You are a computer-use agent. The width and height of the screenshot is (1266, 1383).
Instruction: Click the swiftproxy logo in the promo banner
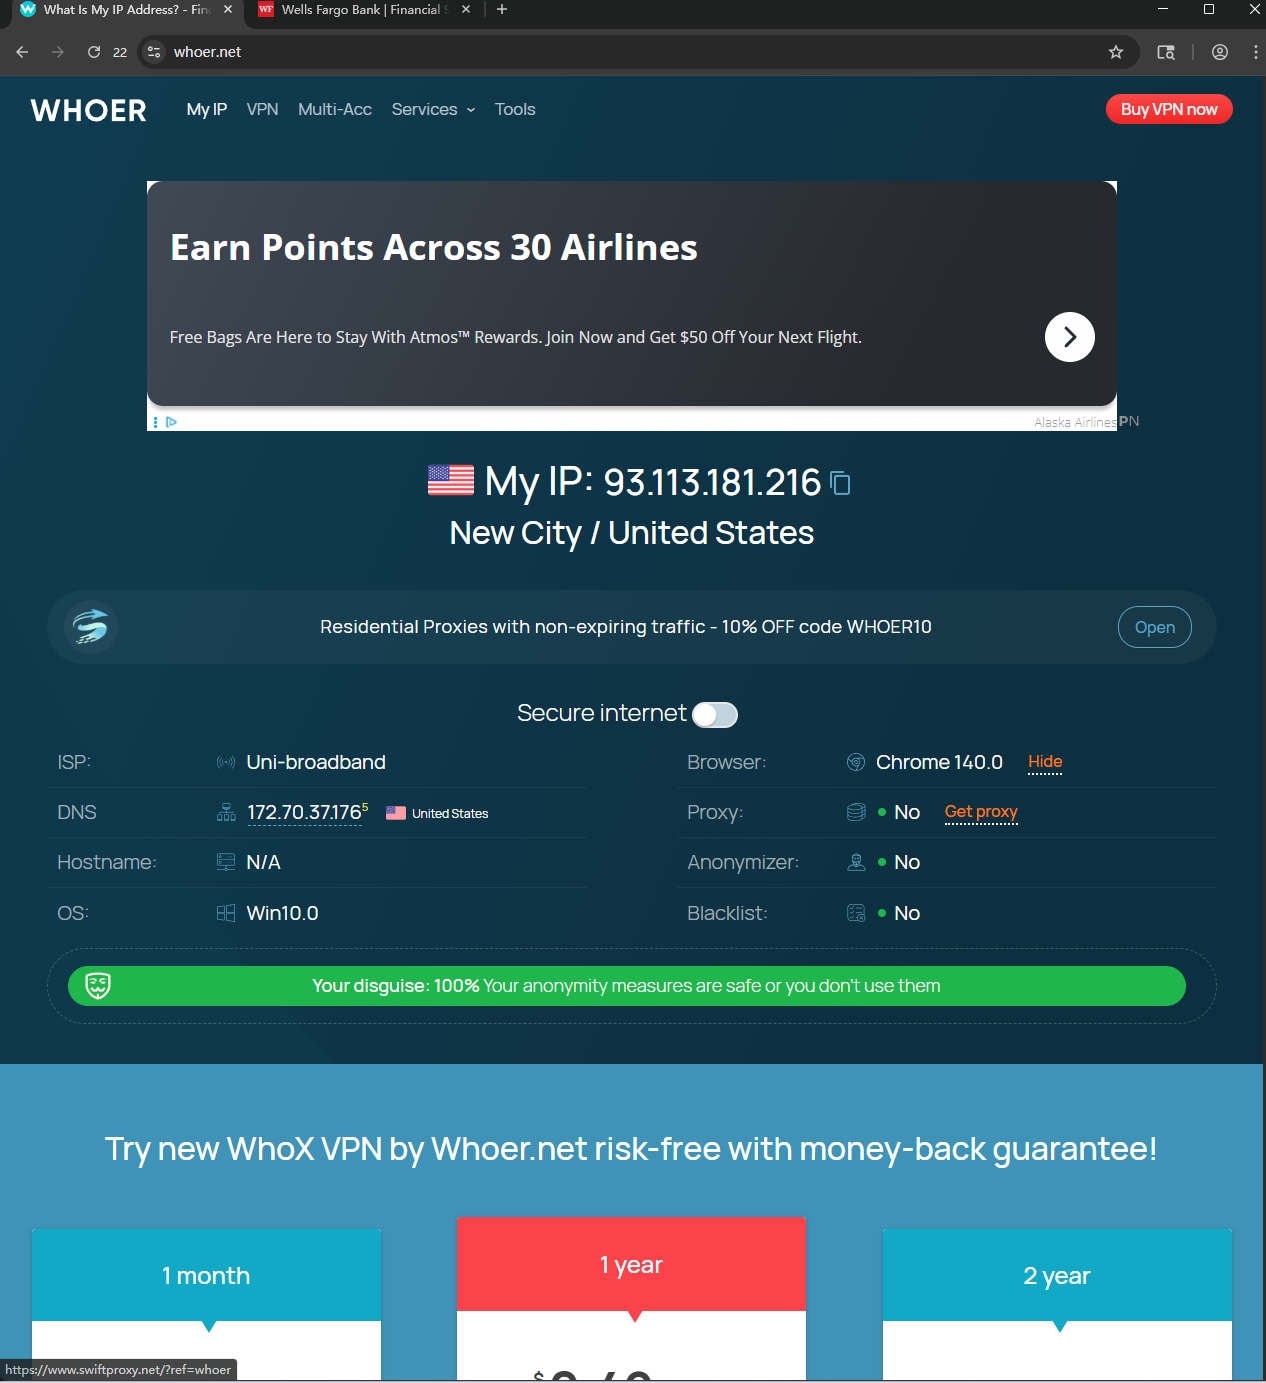pos(91,627)
